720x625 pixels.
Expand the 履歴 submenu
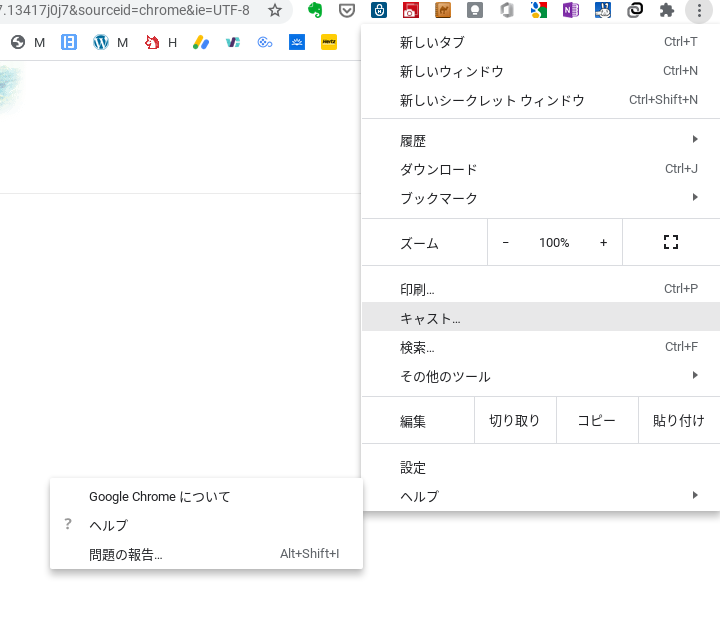point(541,140)
